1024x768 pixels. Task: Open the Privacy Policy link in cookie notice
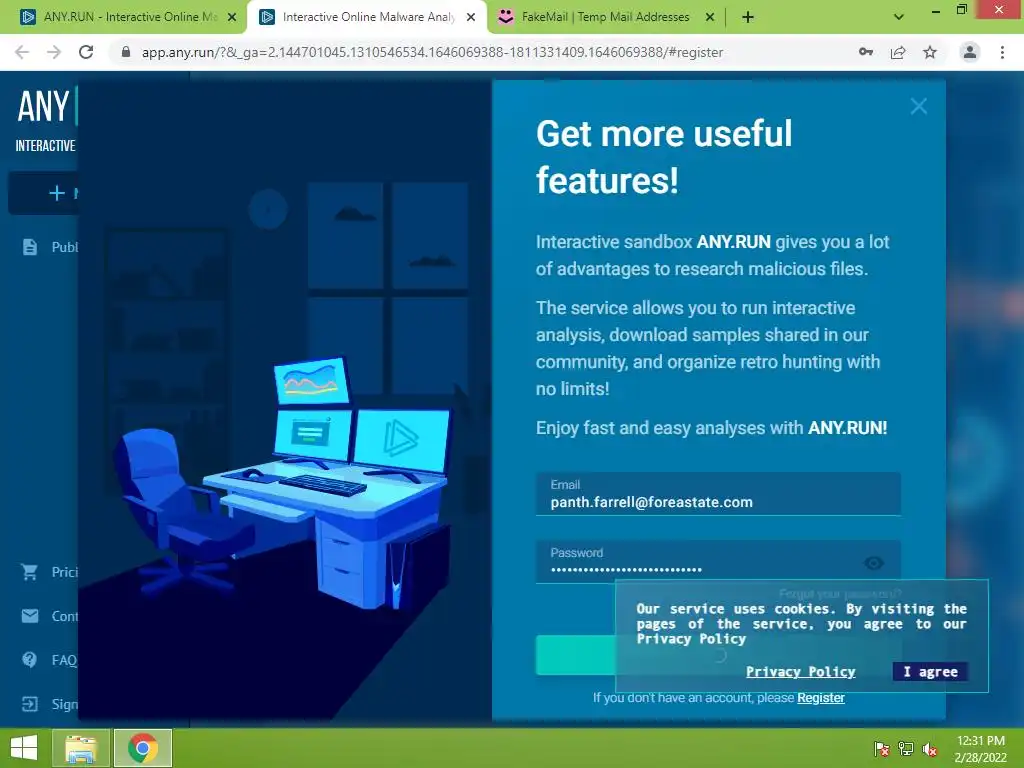pos(801,671)
